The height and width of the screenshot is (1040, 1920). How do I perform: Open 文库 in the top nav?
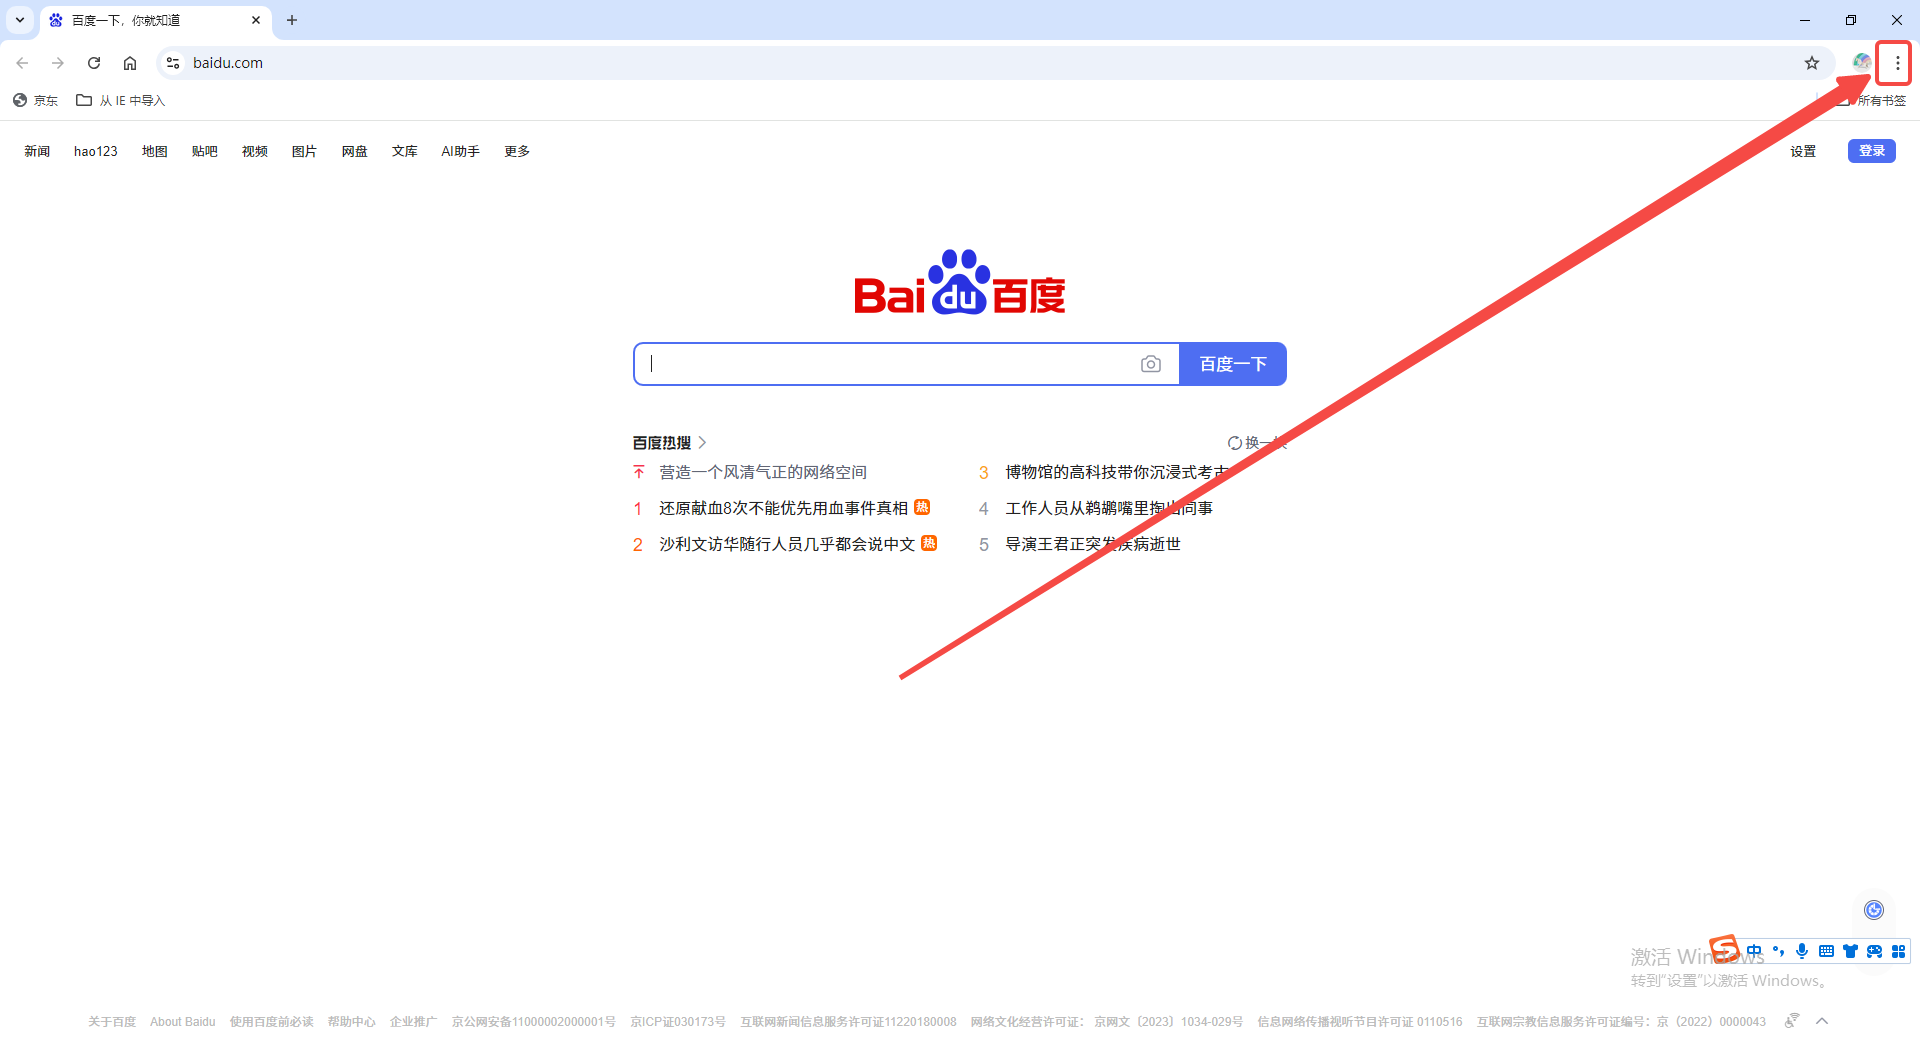tap(405, 151)
